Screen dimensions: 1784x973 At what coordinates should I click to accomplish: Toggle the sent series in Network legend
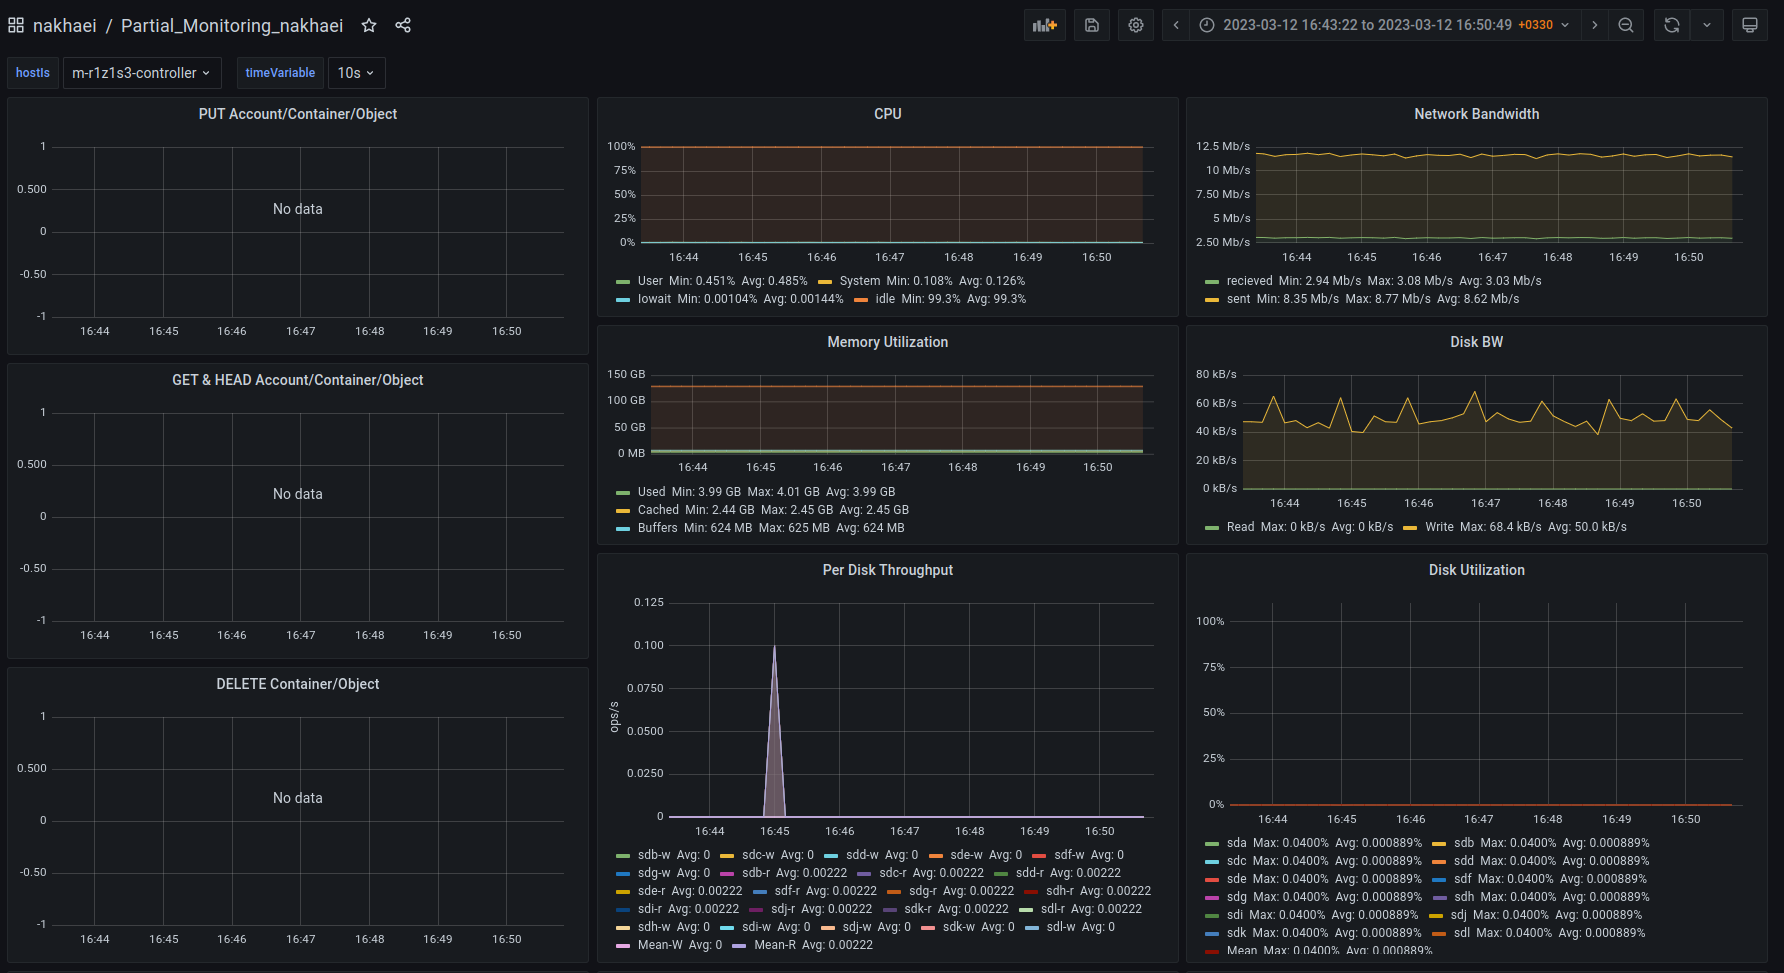pos(1238,299)
